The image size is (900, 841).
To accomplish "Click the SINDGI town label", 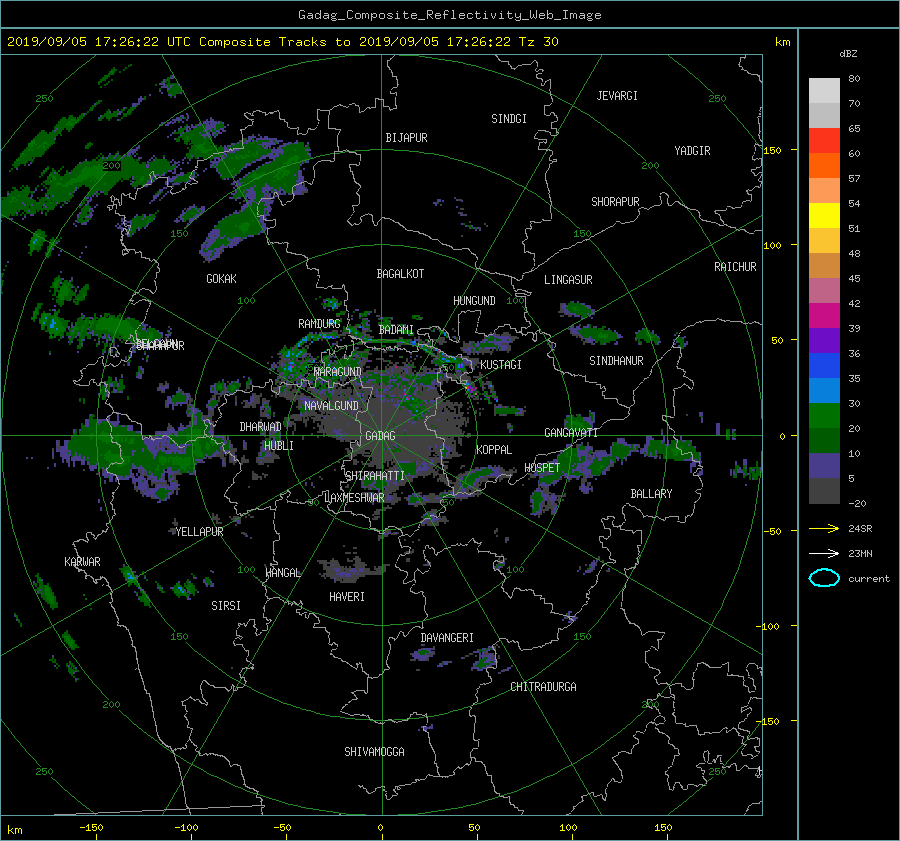I will coord(509,119).
